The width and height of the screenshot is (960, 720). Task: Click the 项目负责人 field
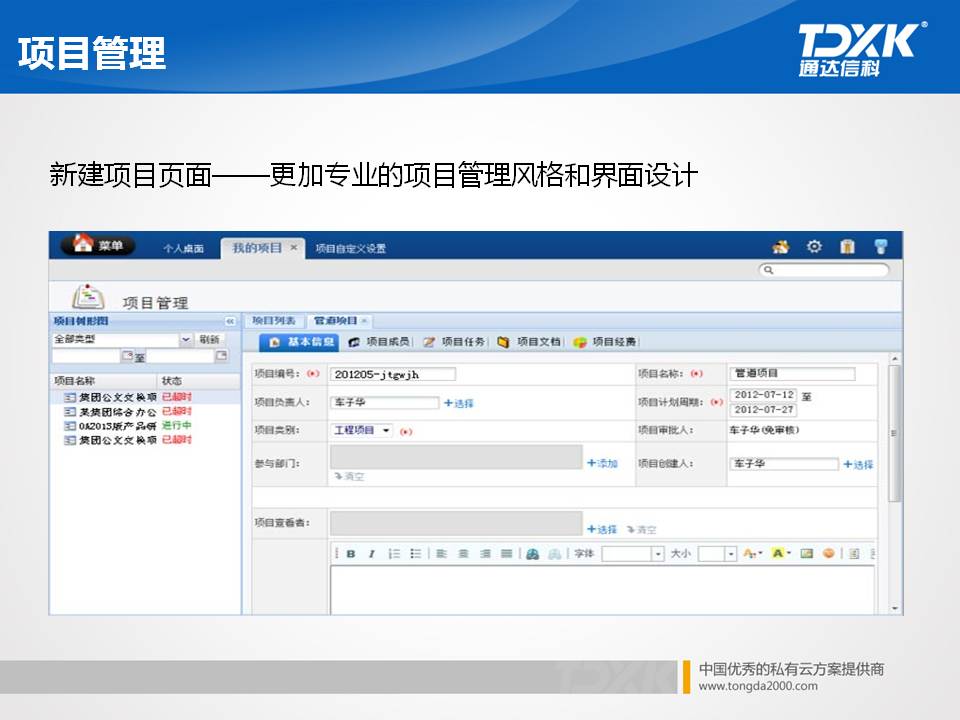click(x=384, y=402)
